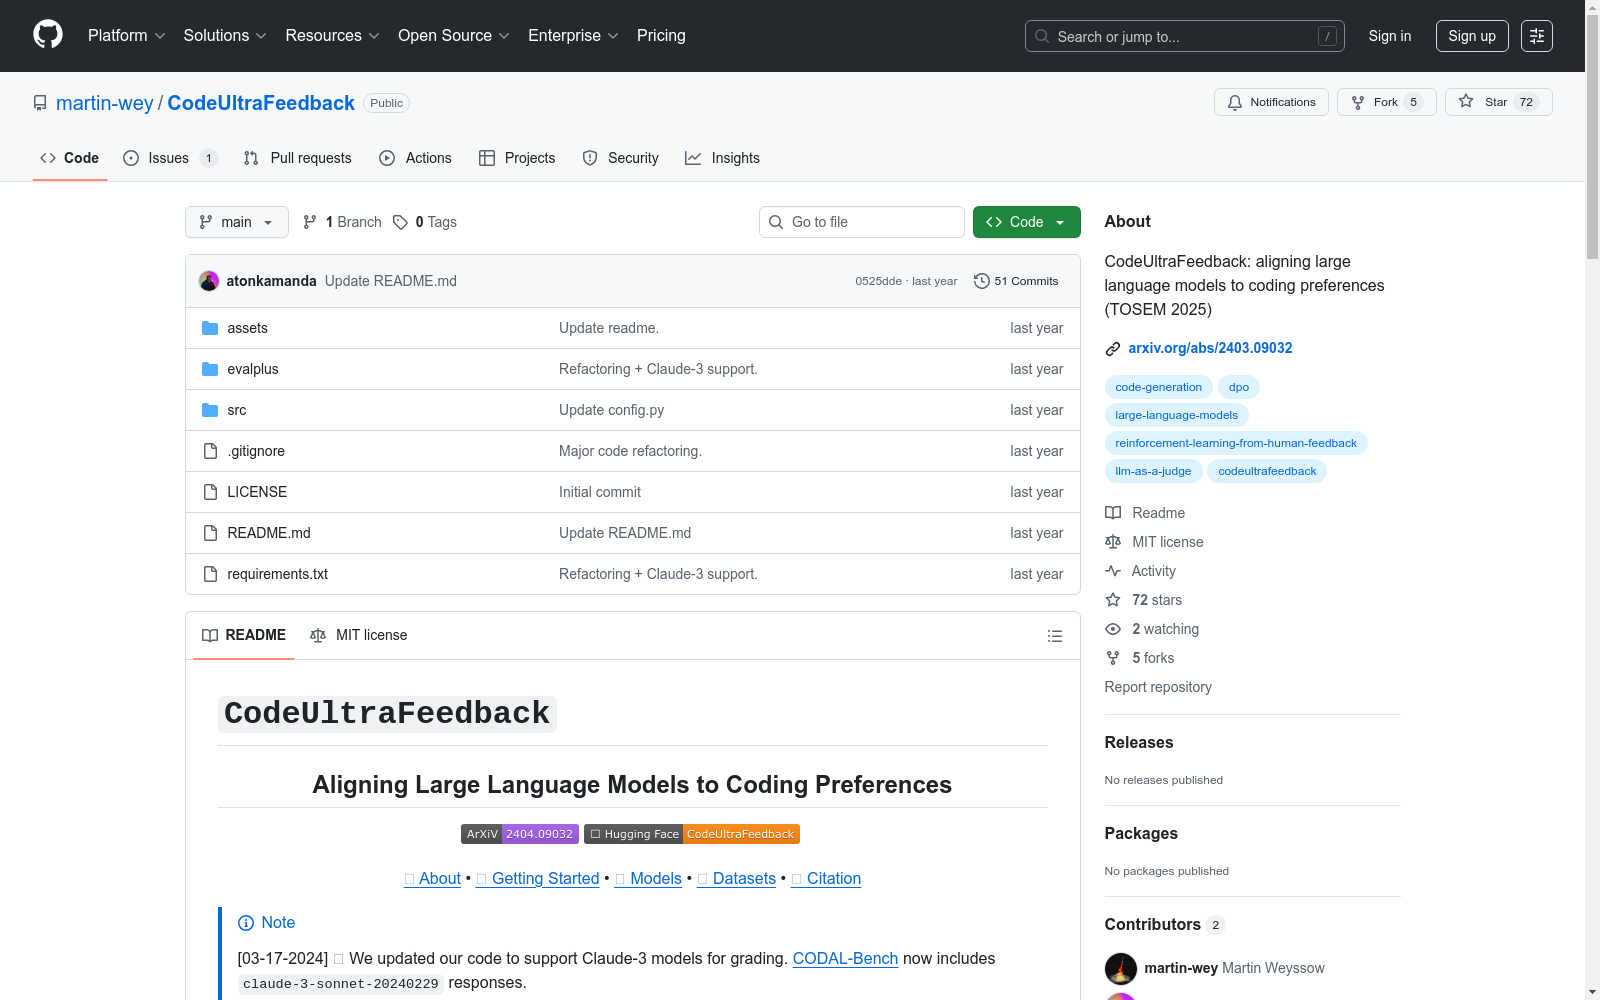Fork the repository
The height and width of the screenshot is (1000, 1600).
point(1387,102)
